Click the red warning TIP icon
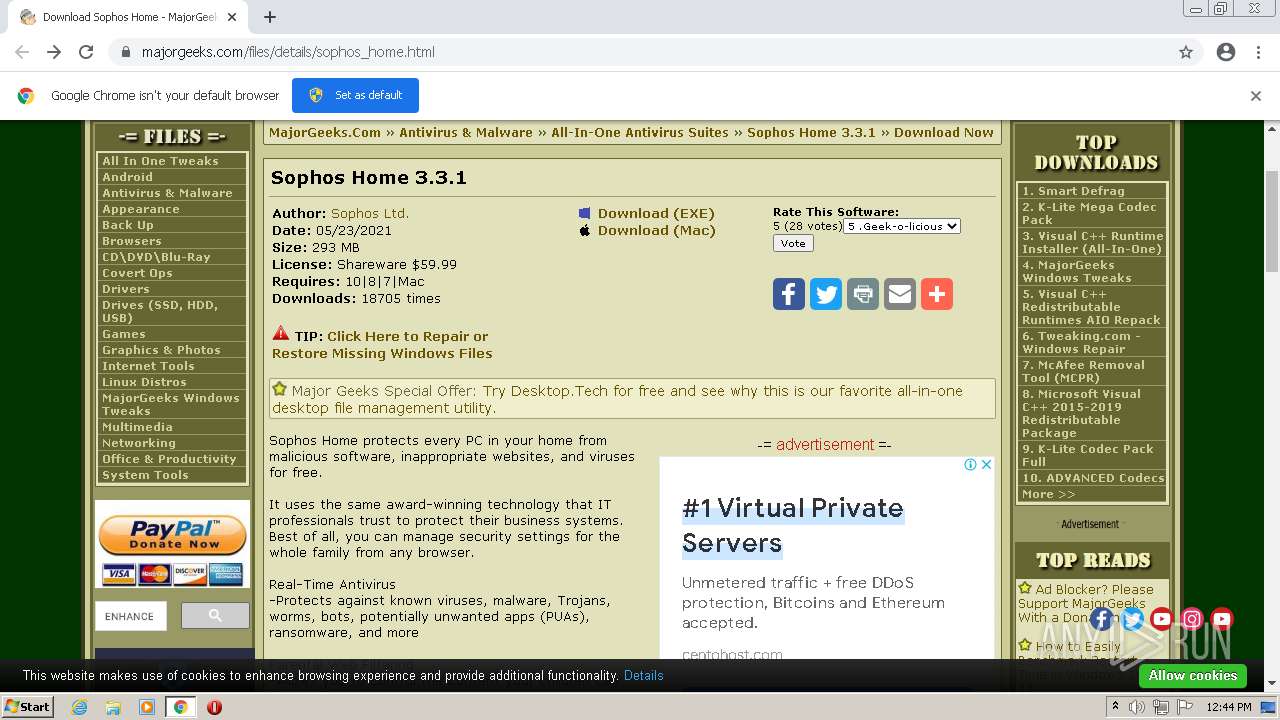 click(x=280, y=334)
